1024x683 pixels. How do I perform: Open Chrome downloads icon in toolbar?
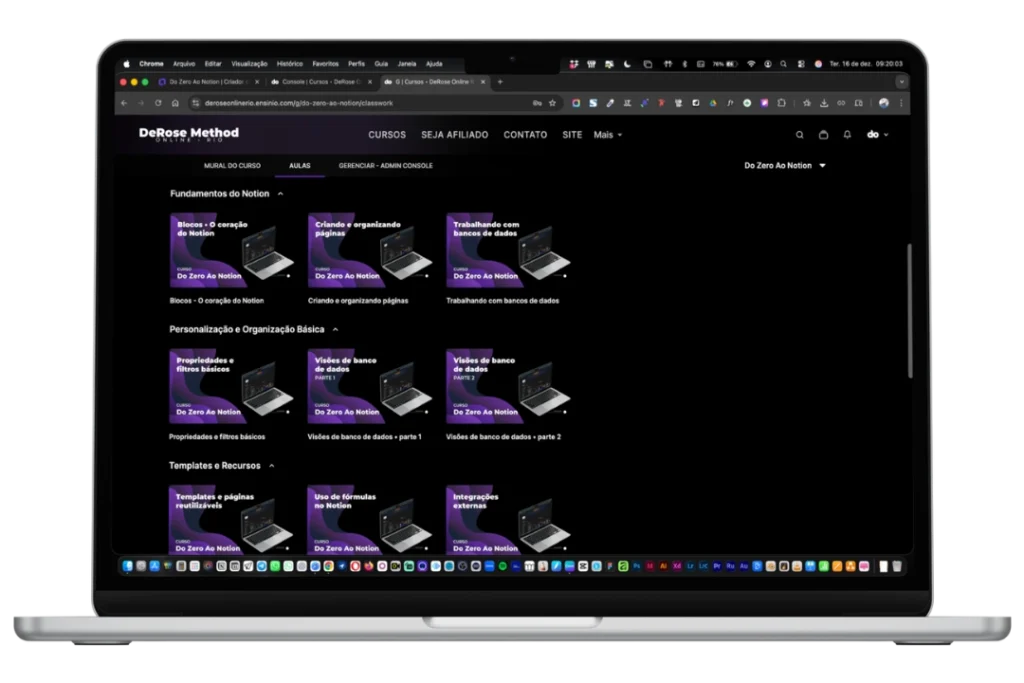coord(824,103)
